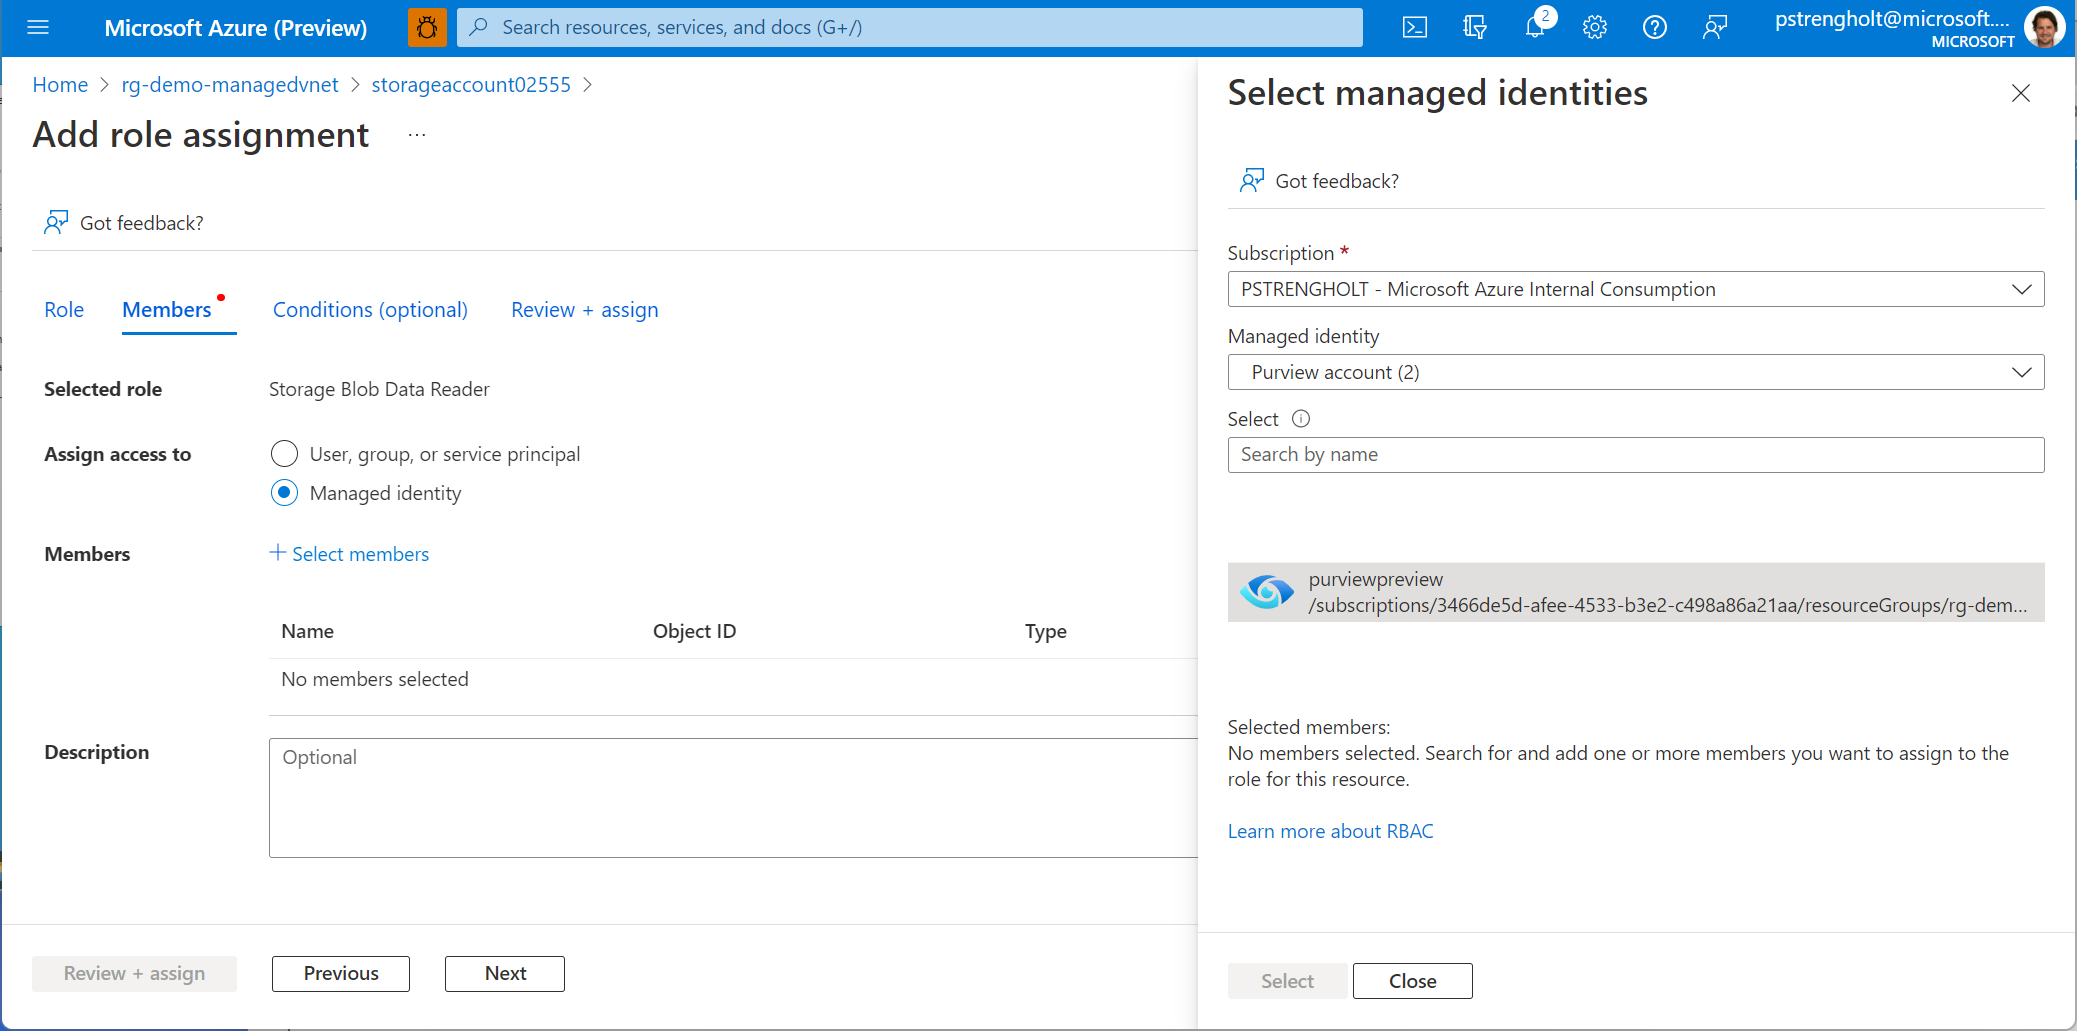Screen dimensions: 2077x1031
Task: Switch to the Members tab
Action: point(167,310)
